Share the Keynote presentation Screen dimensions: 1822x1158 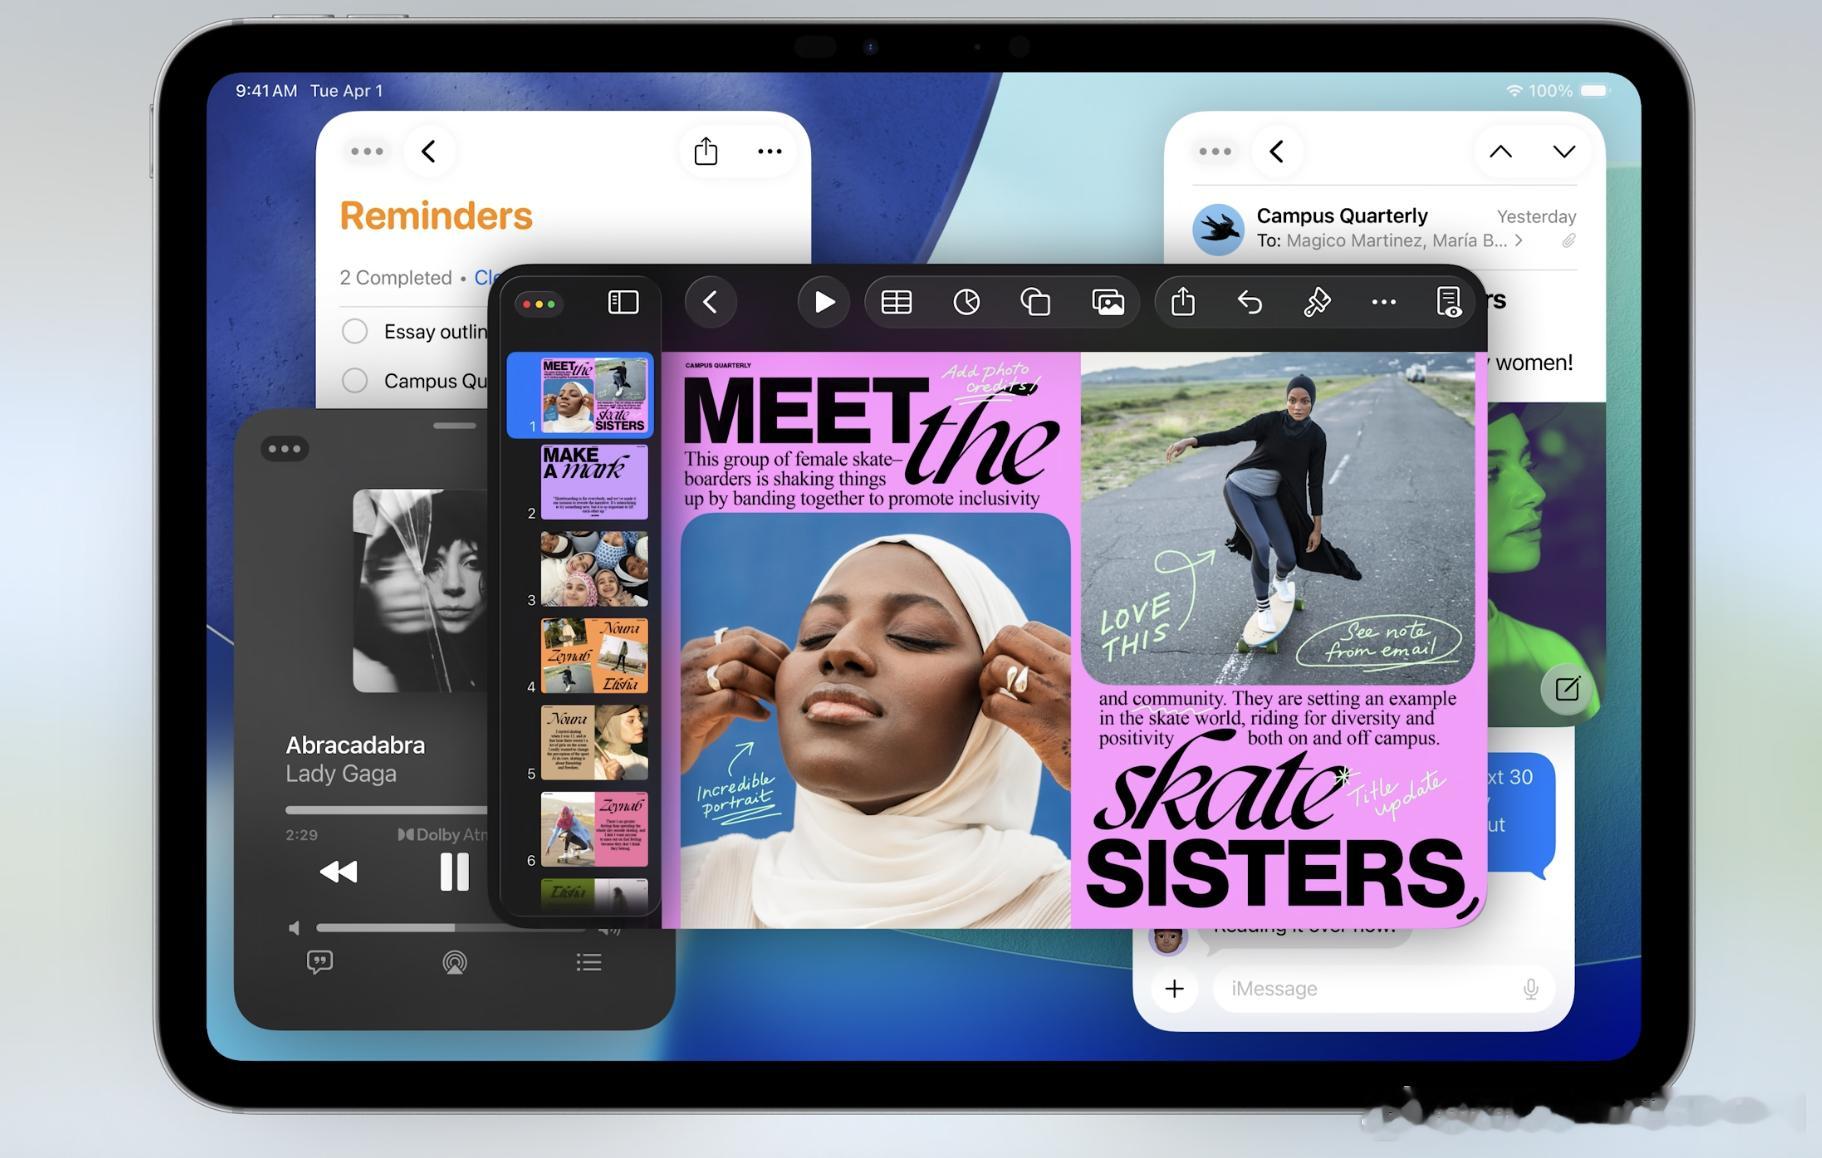click(x=1183, y=301)
